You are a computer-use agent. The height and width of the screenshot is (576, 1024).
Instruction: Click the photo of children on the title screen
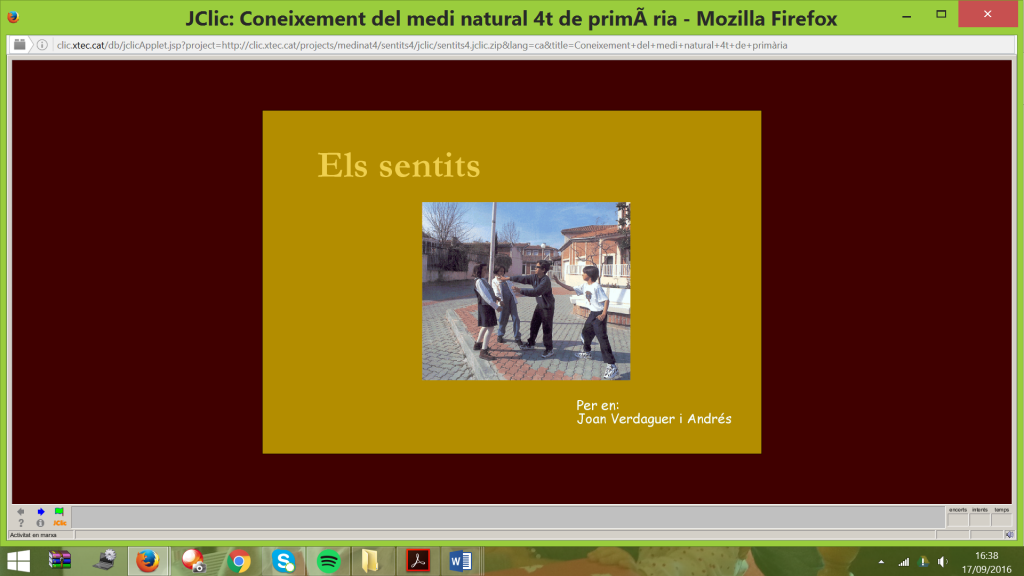(526, 290)
